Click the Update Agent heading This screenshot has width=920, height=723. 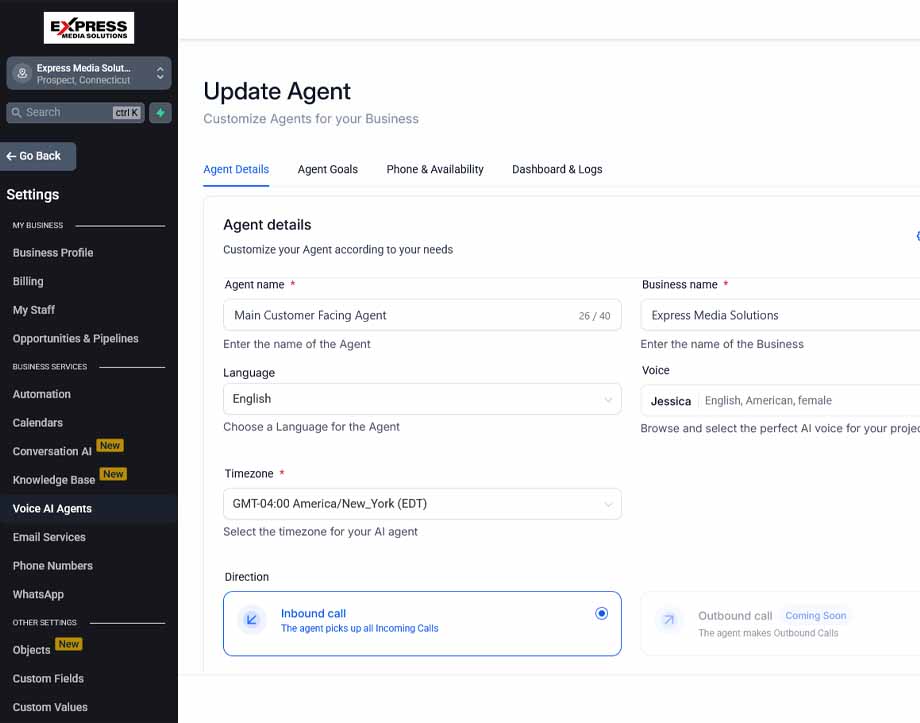pyautogui.click(x=277, y=92)
